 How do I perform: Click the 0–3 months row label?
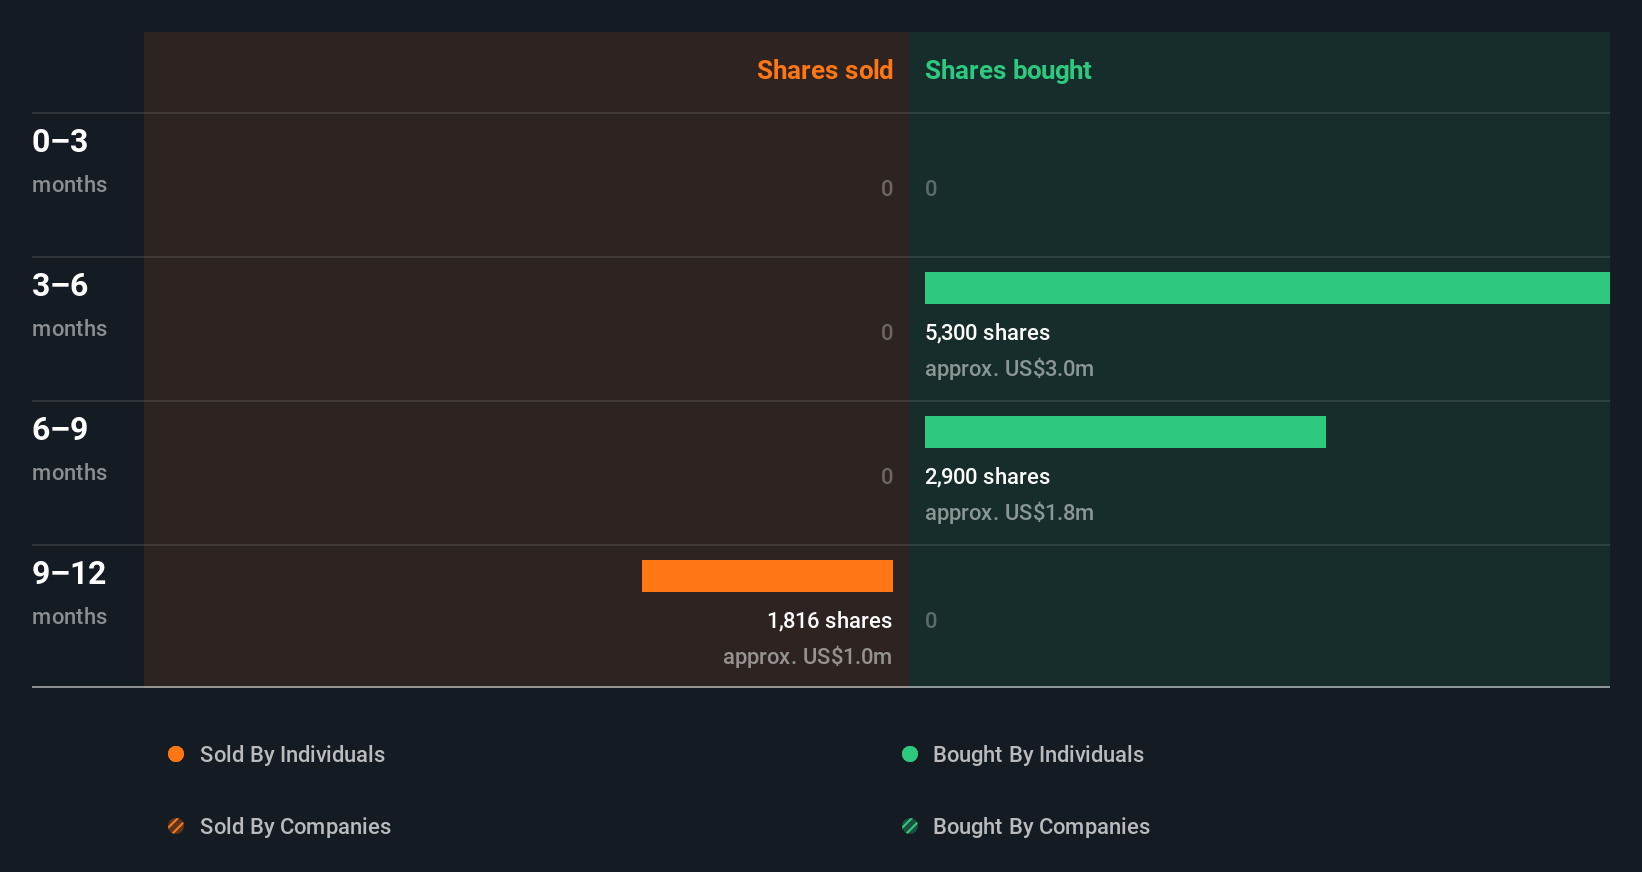(69, 161)
